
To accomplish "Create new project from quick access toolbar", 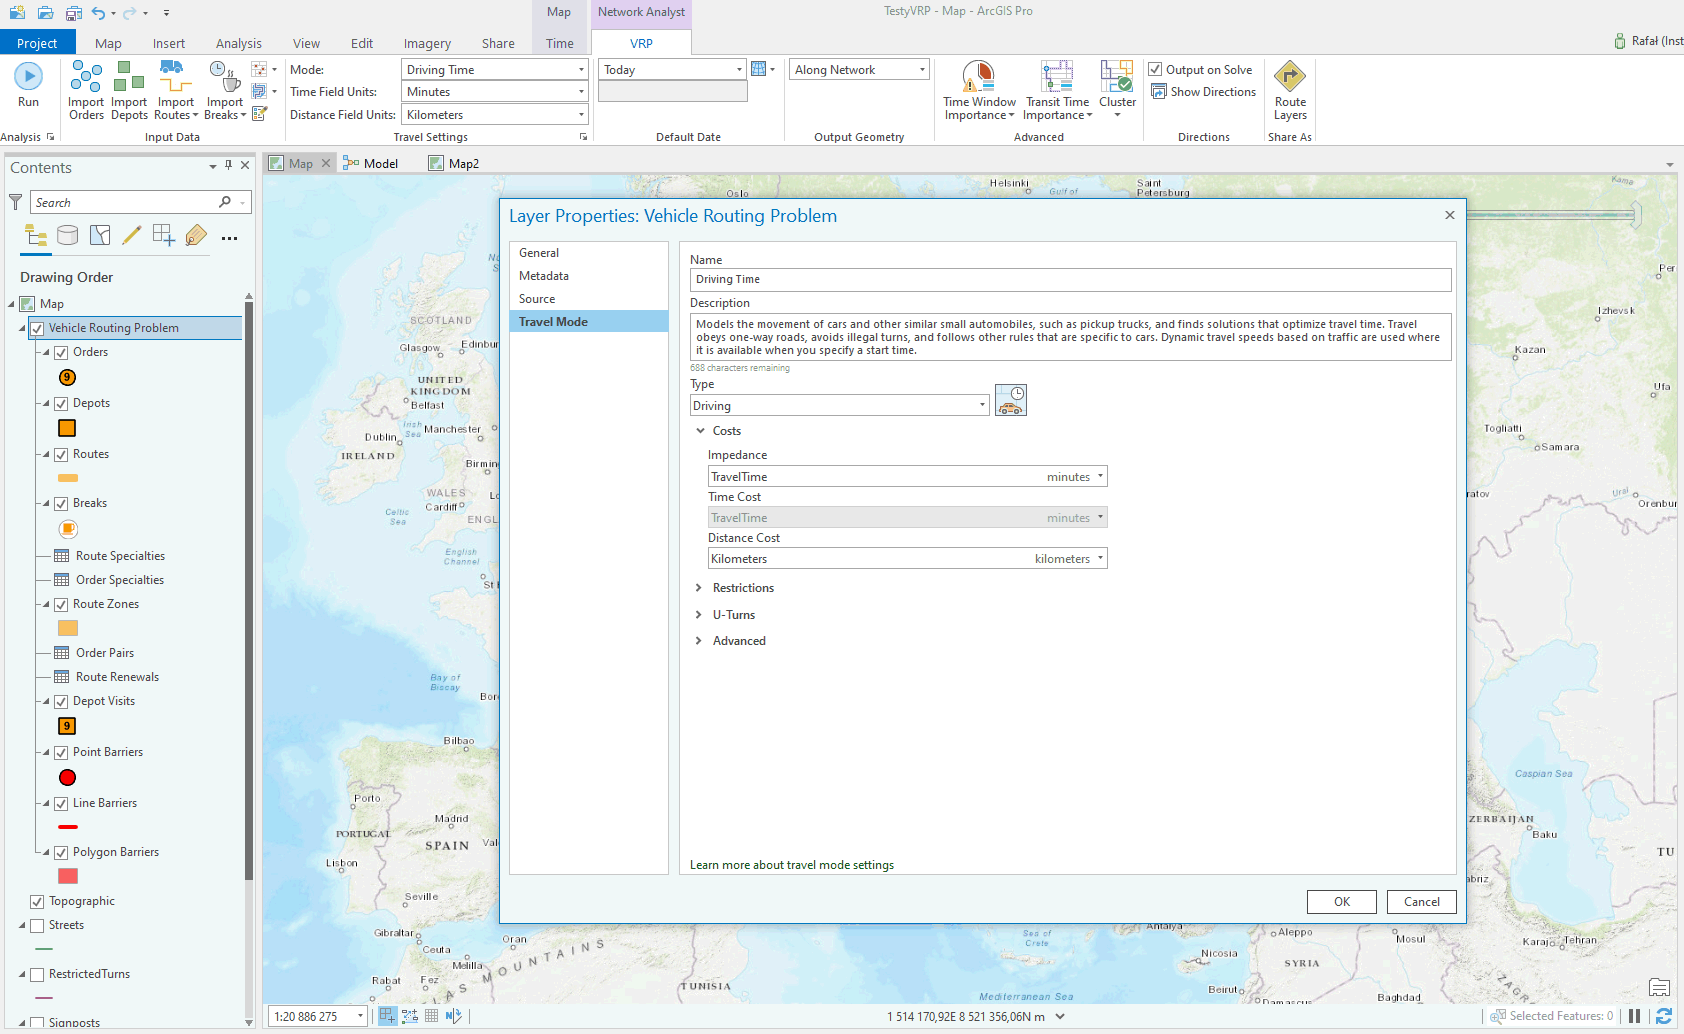I will click(x=17, y=13).
